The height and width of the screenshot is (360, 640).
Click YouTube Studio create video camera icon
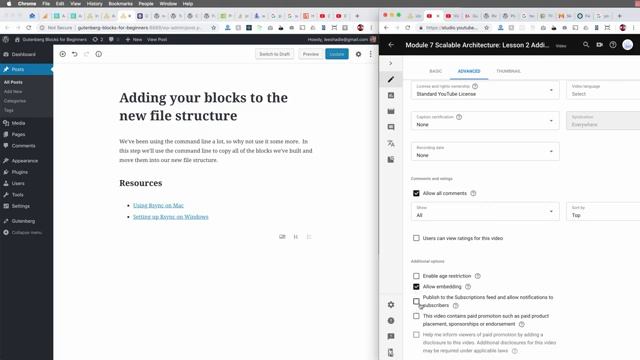coord(600,44)
